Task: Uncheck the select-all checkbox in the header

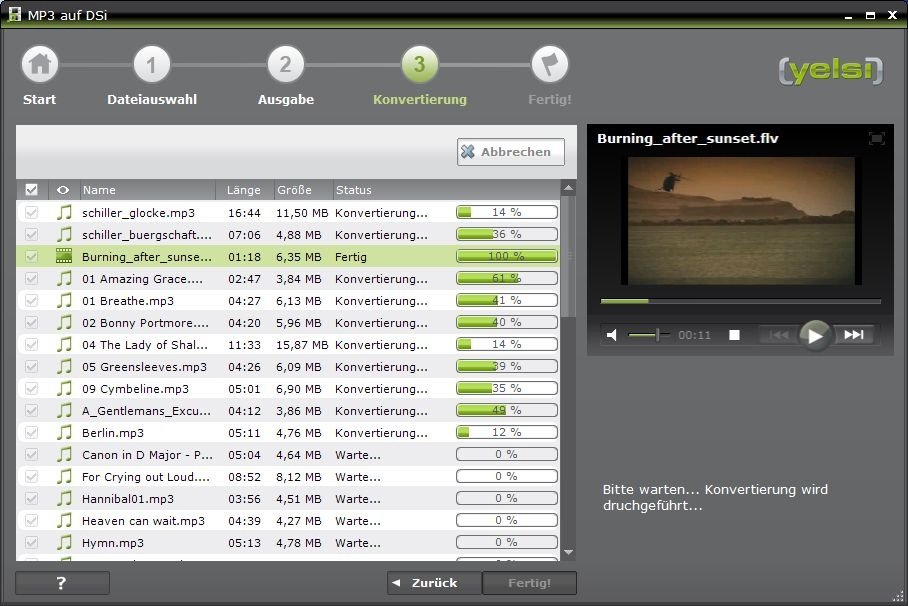Action: [31, 189]
